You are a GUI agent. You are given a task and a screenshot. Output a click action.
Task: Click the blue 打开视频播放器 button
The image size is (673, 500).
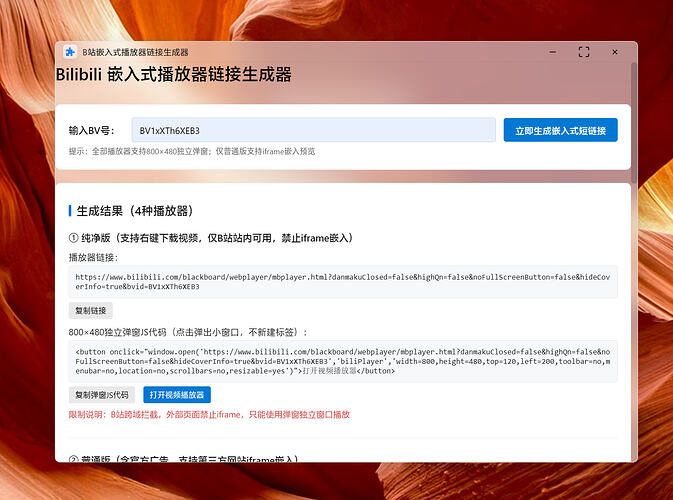pyautogui.click(x=177, y=394)
